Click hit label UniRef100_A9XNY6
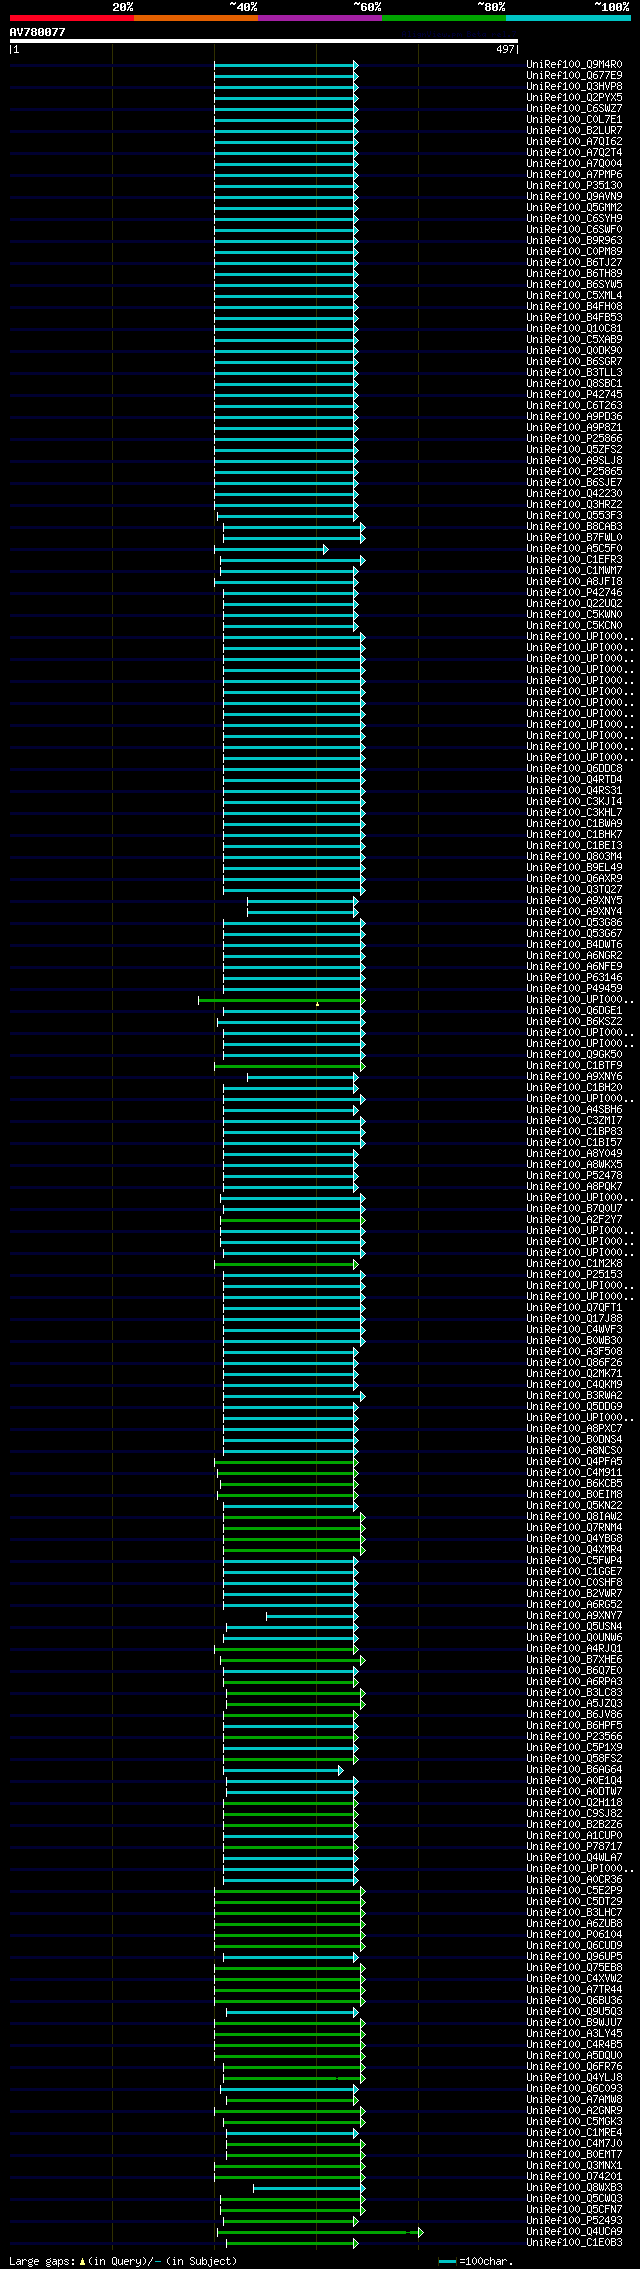640x2269 pixels. 574,1077
